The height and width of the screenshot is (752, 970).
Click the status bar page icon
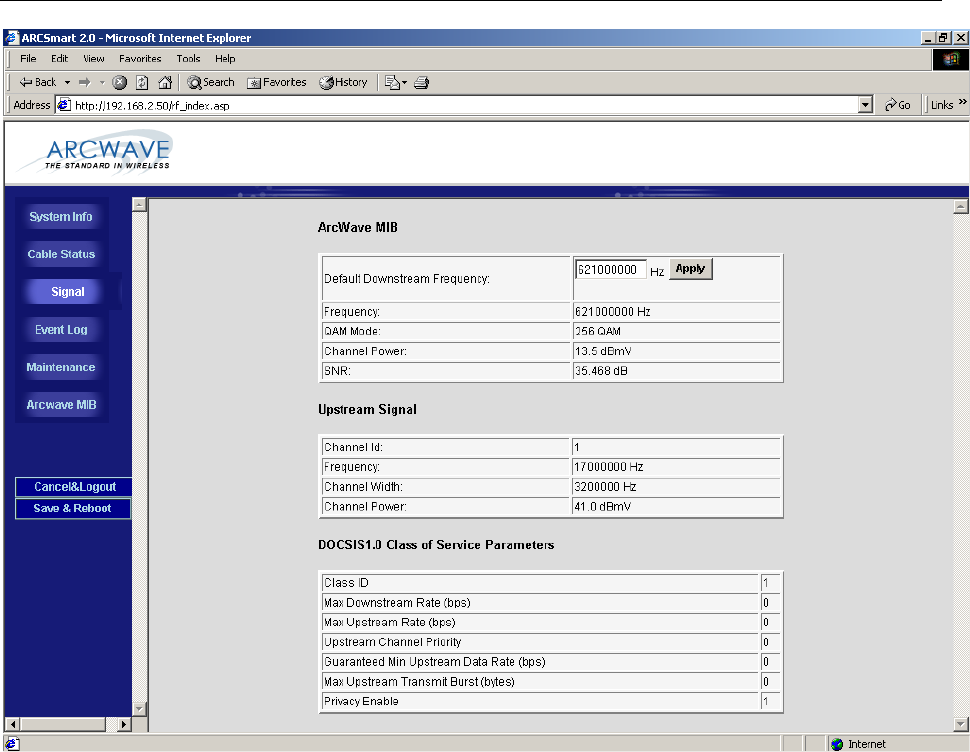[x=12, y=744]
